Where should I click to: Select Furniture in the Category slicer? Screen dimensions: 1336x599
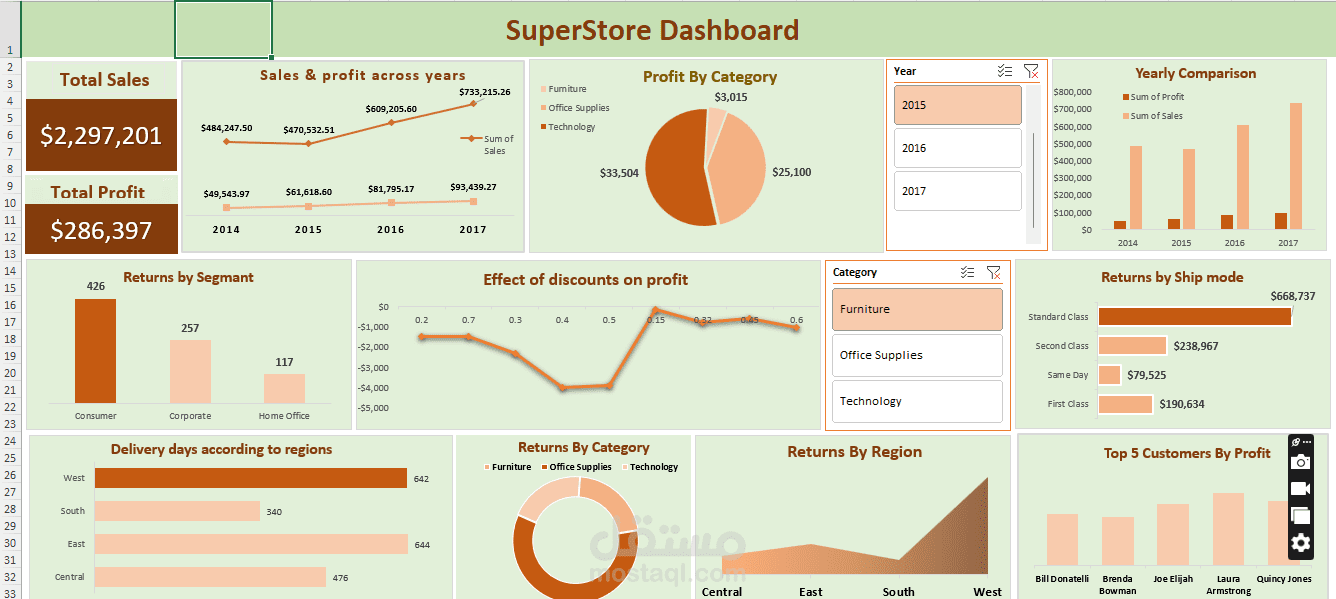[x=917, y=309]
